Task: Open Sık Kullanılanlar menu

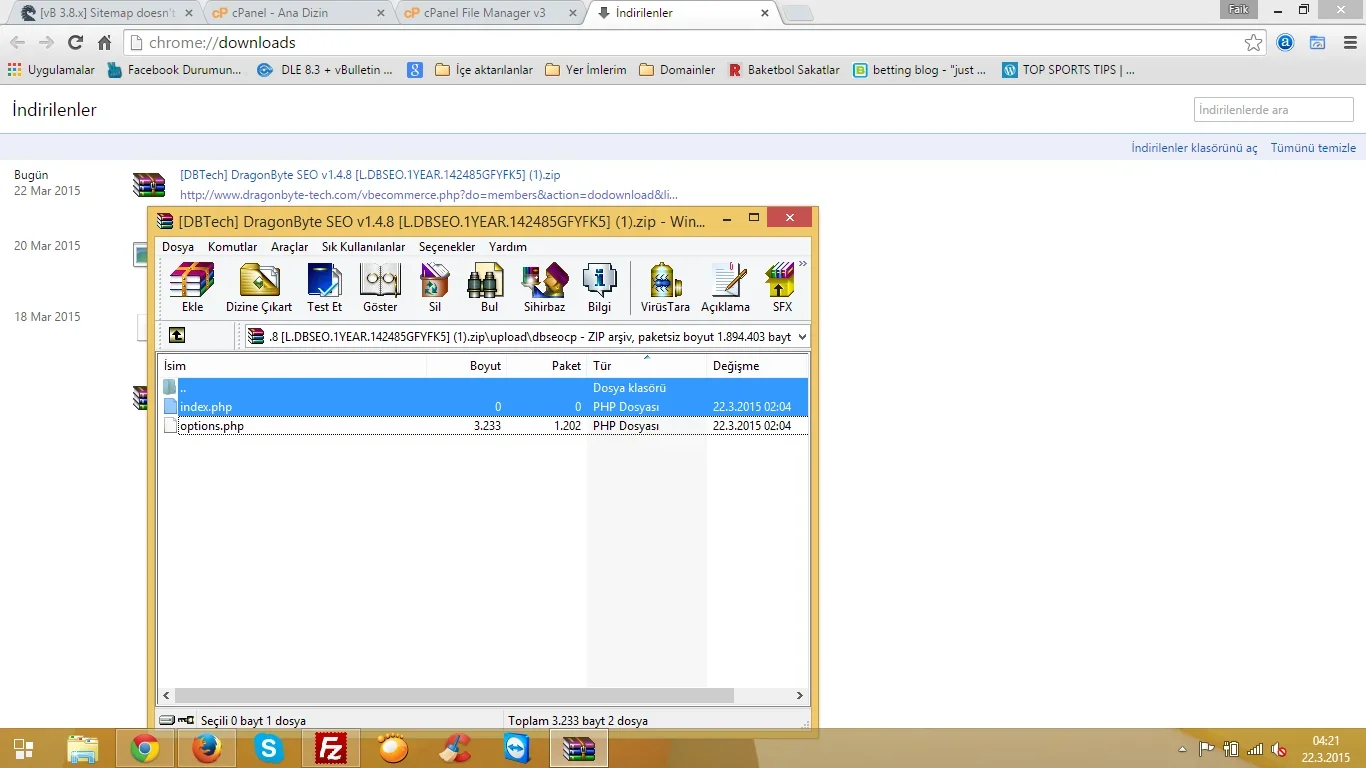Action: click(x=363, y=247)
